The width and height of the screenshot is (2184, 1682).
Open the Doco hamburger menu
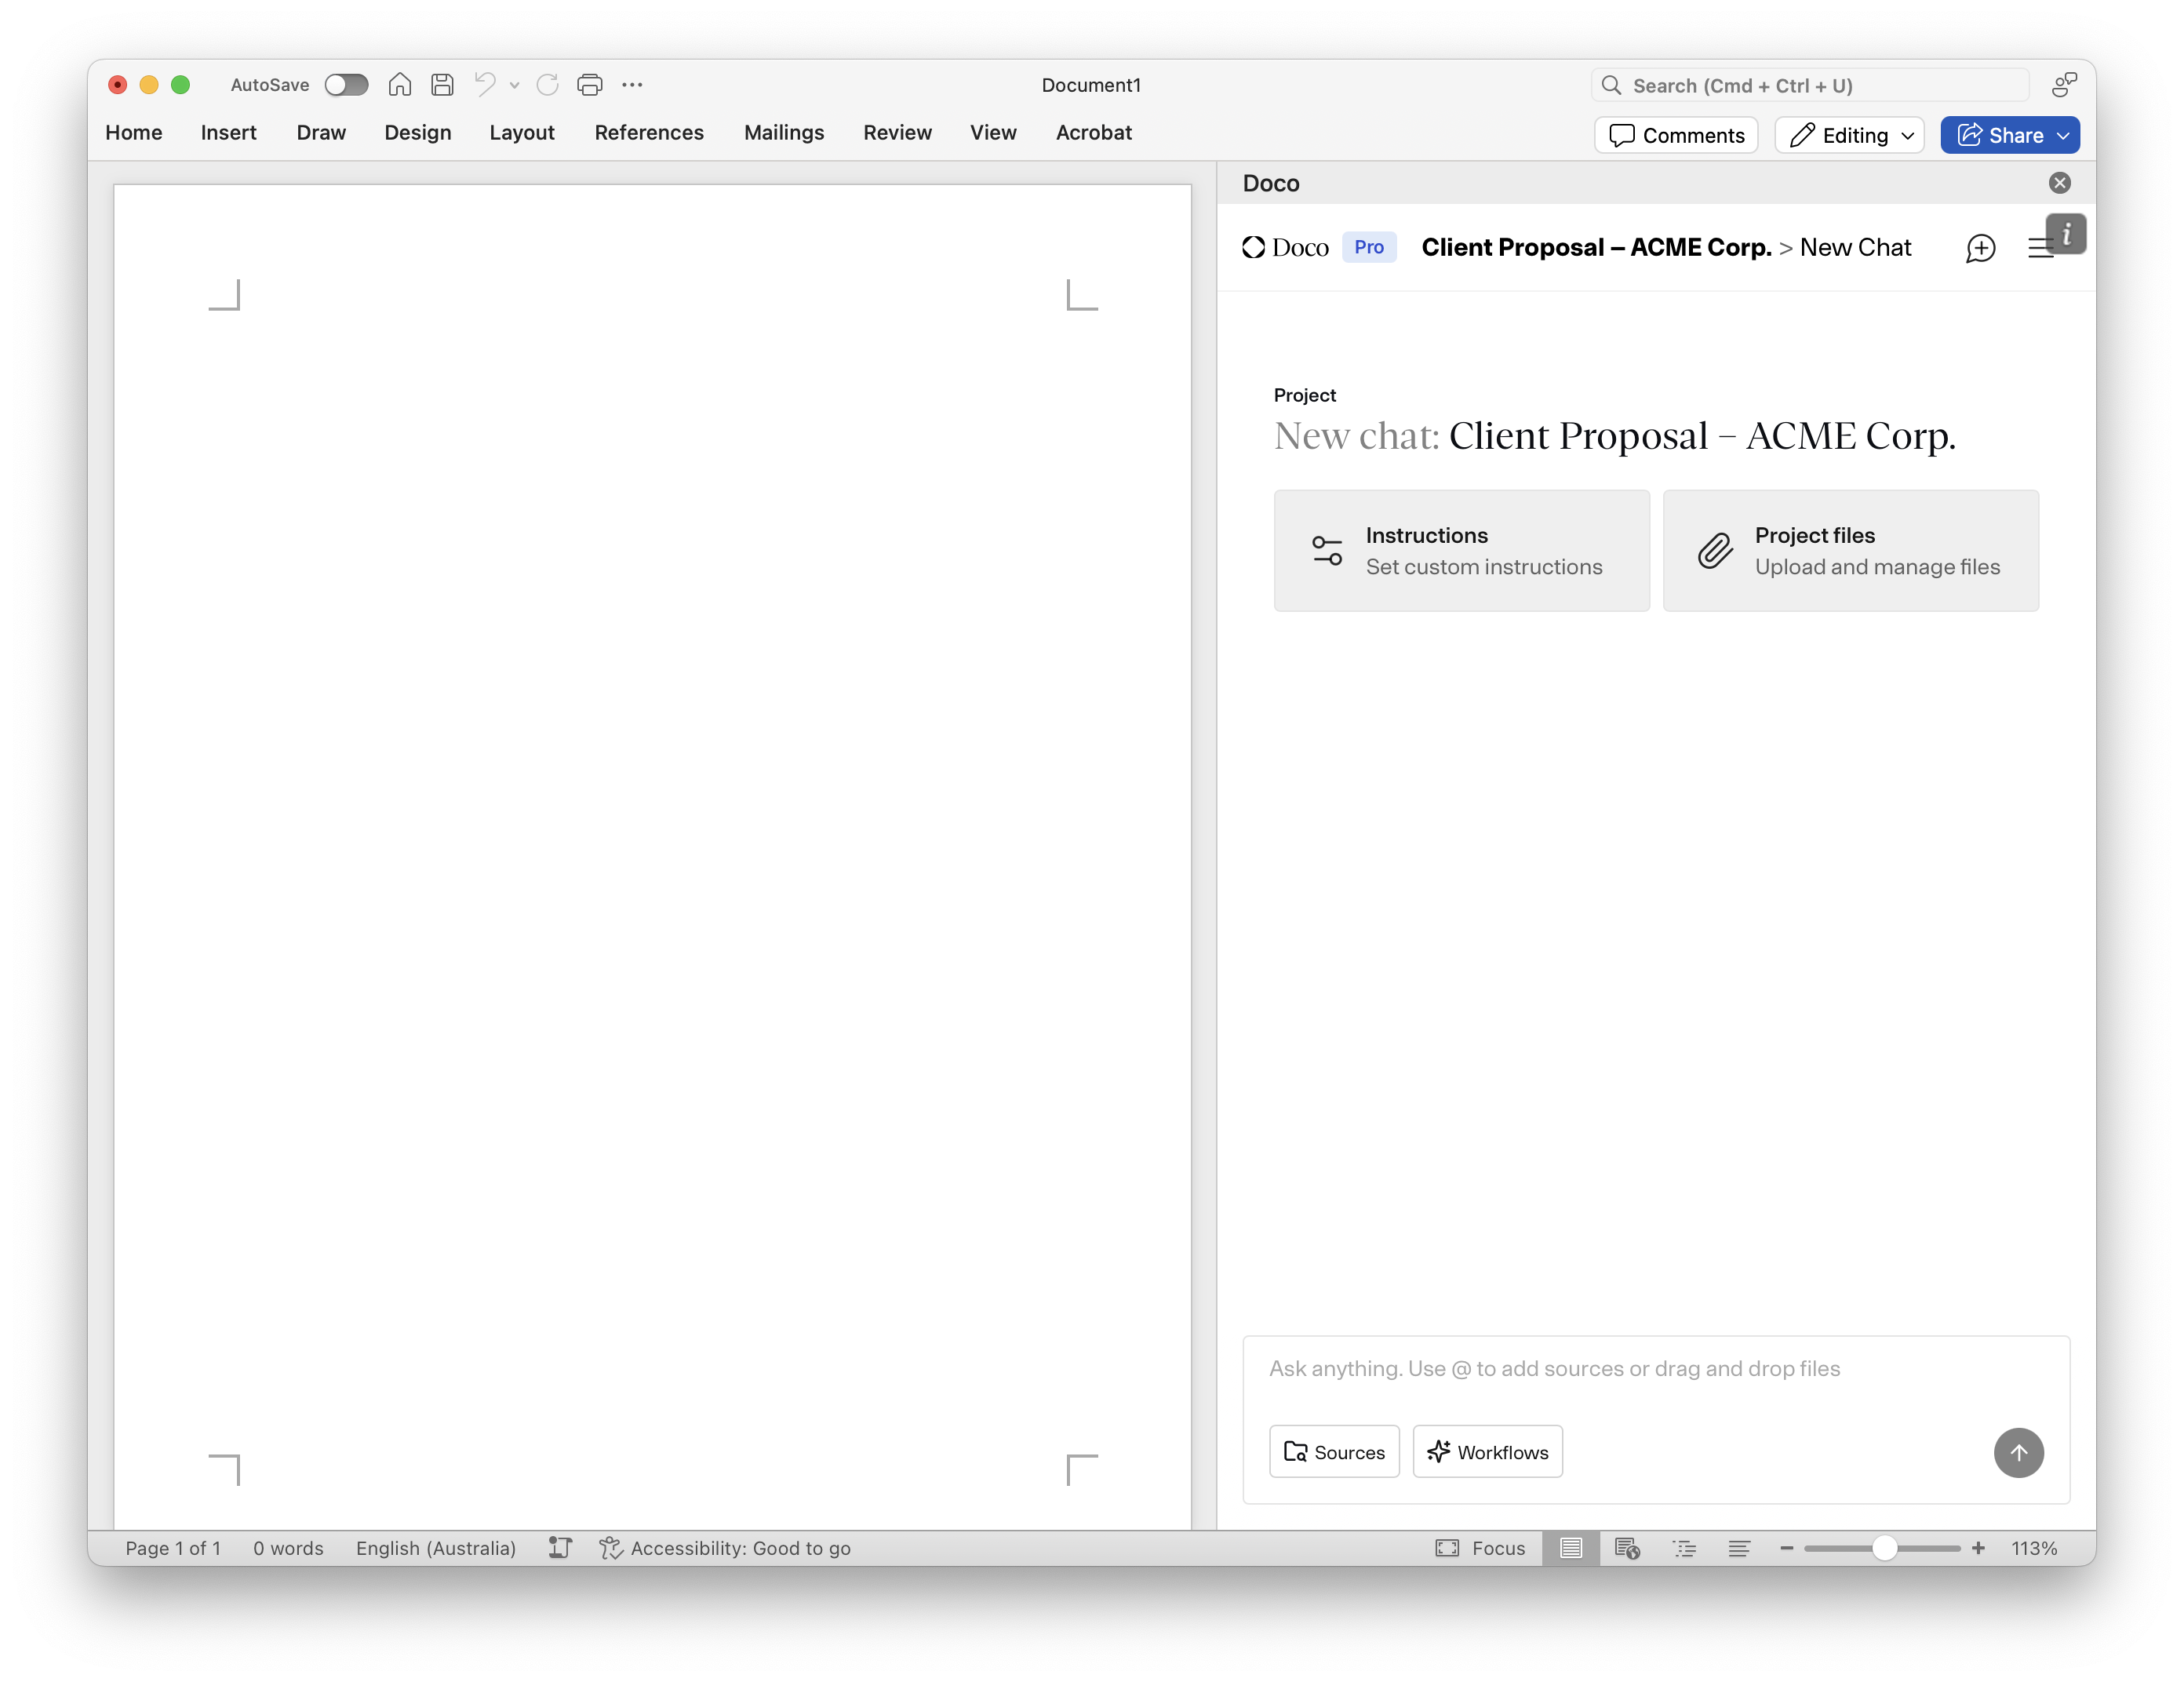[x=2041, y=248]
